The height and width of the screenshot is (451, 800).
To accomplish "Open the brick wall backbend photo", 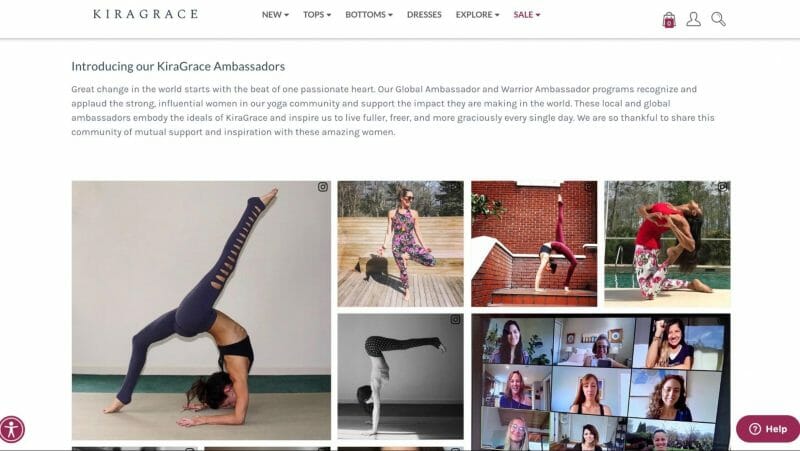I will pos(534,244).
